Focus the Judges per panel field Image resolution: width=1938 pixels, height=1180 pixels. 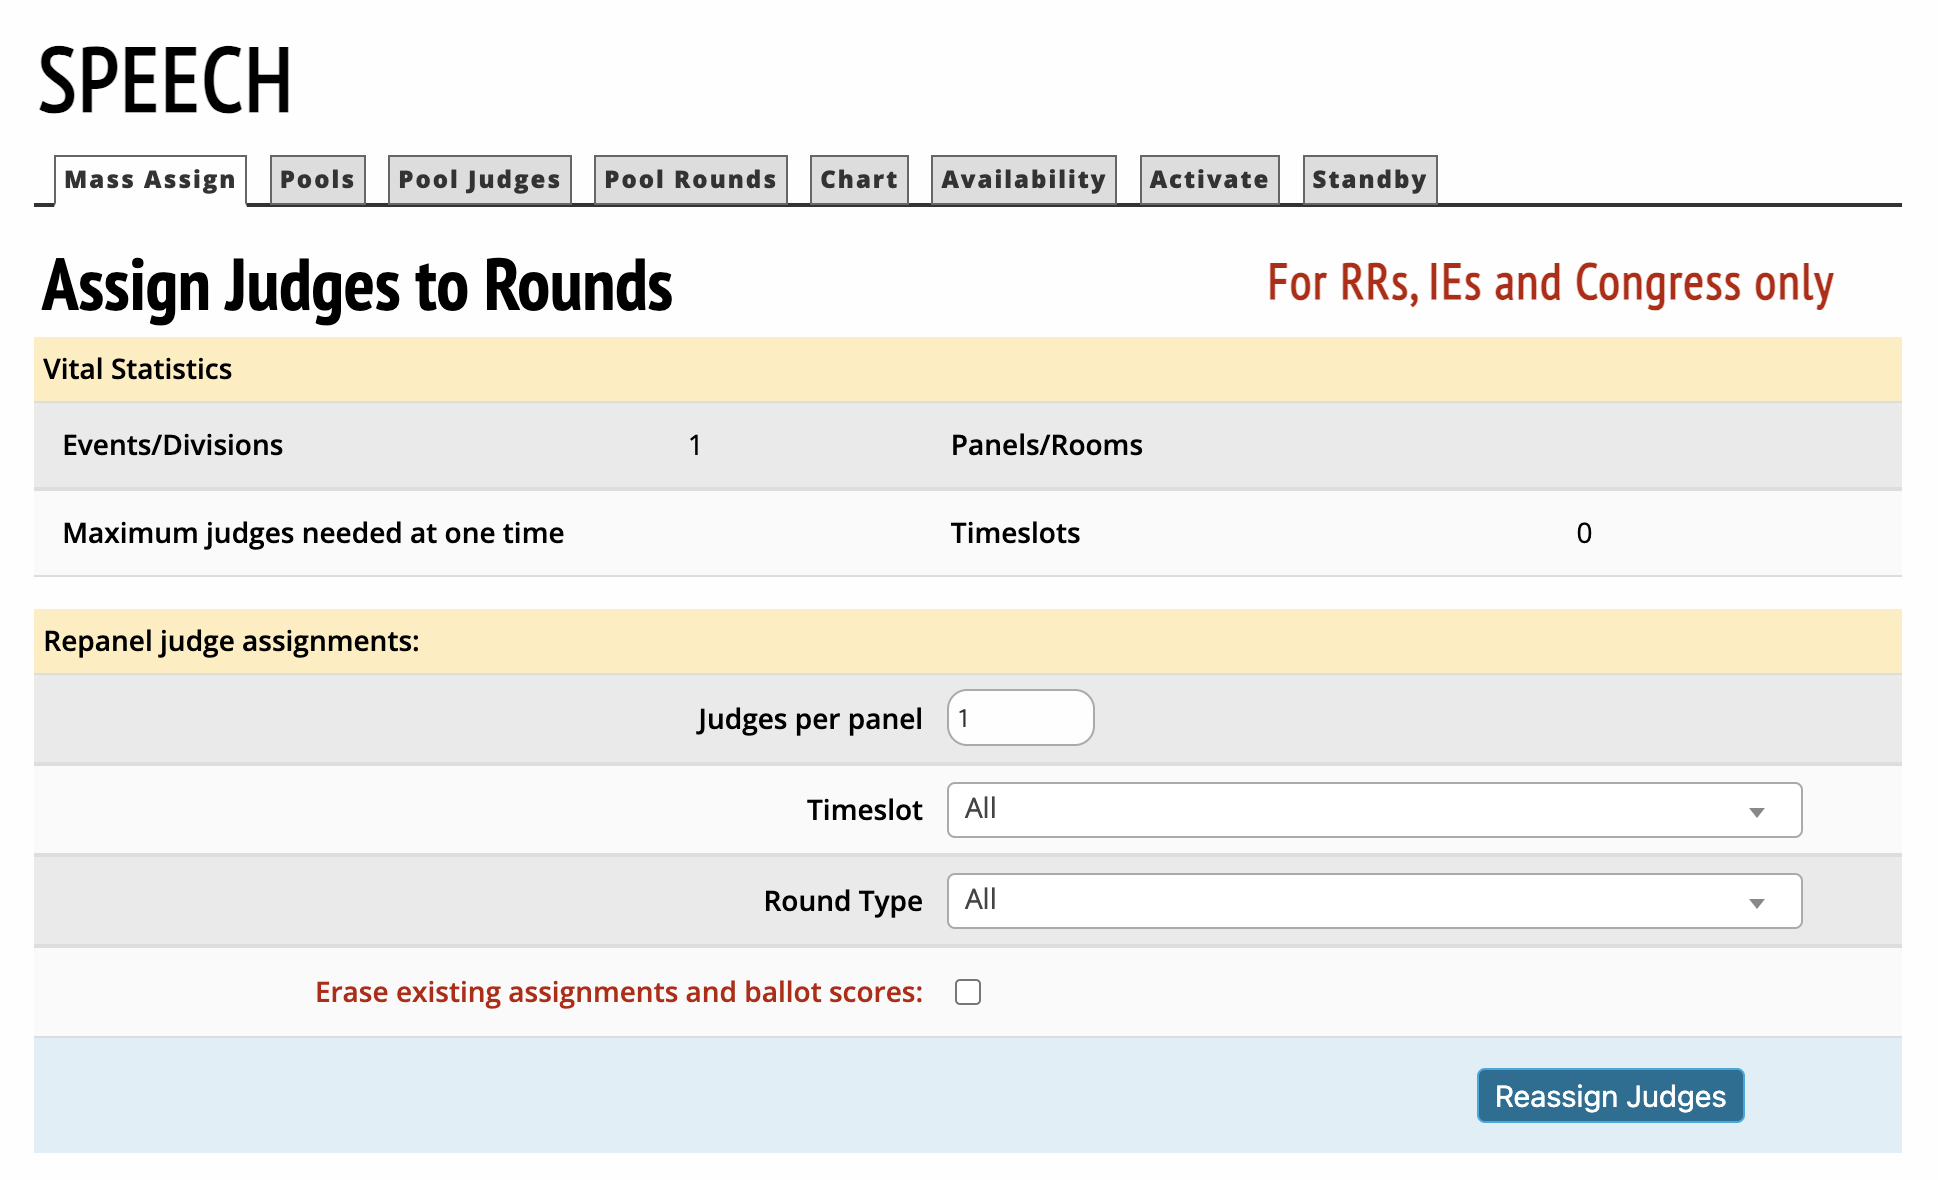click(x=1020, y=718)
